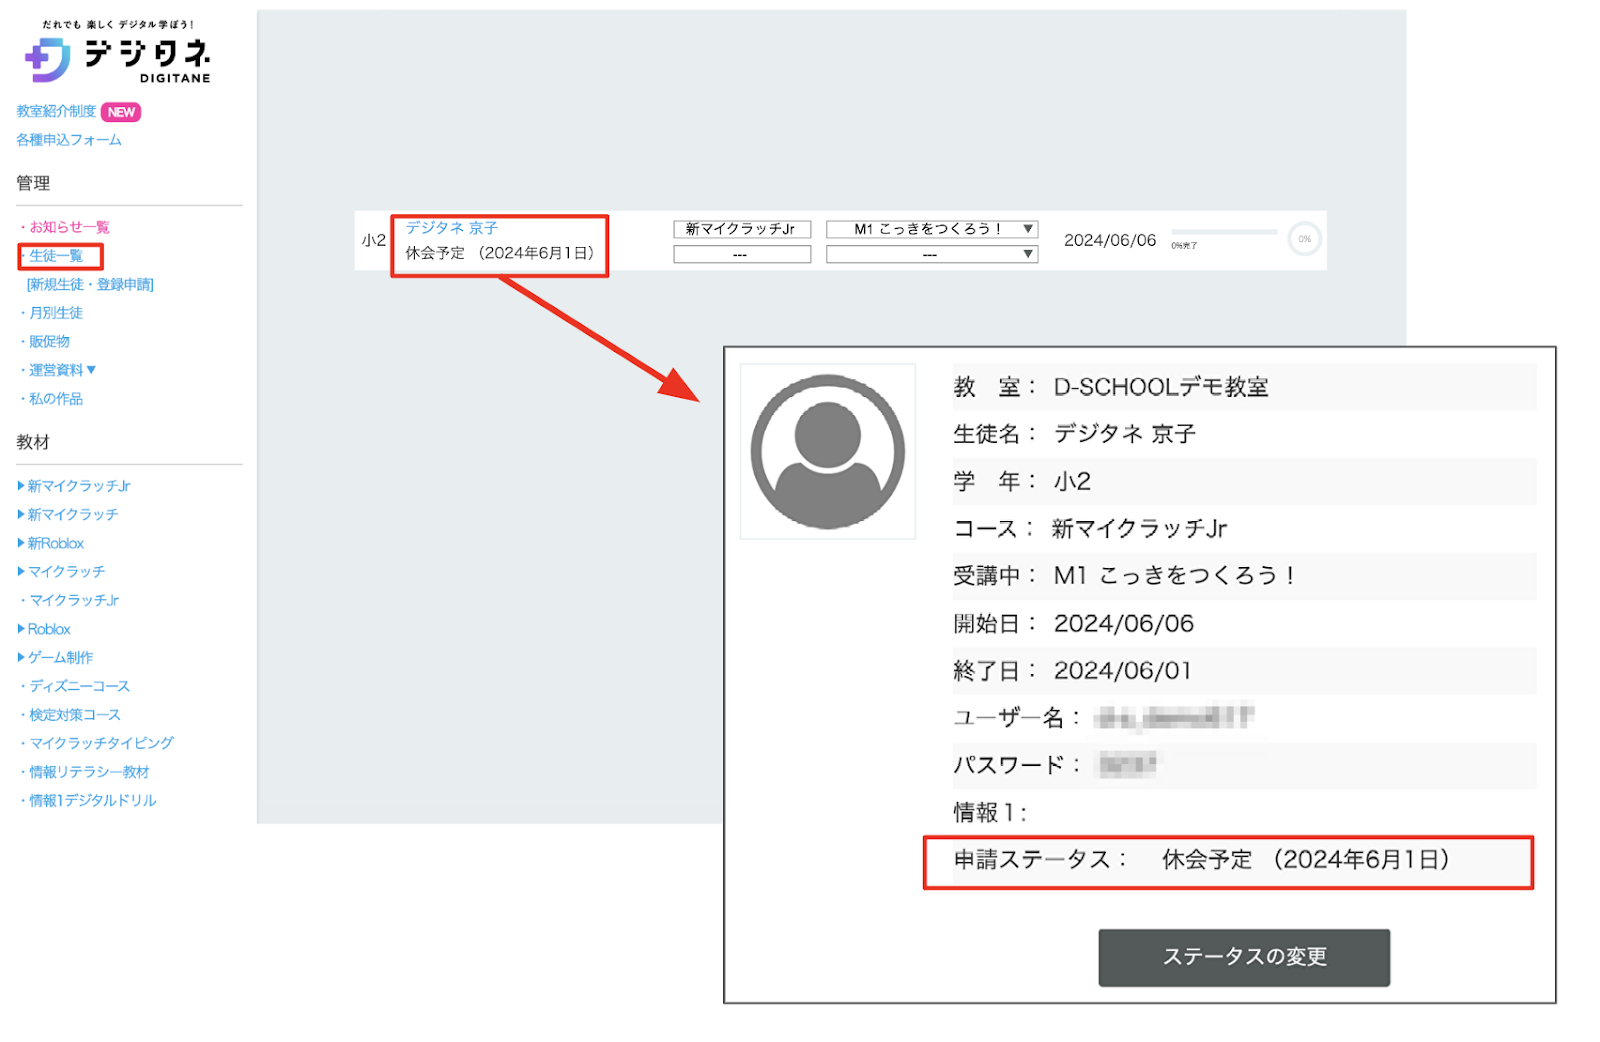Image resolution: width=1600 pixels, height=1042 pixels.
Task: Expand the ゲーム制作 materials section
Action: click(59, 657)
